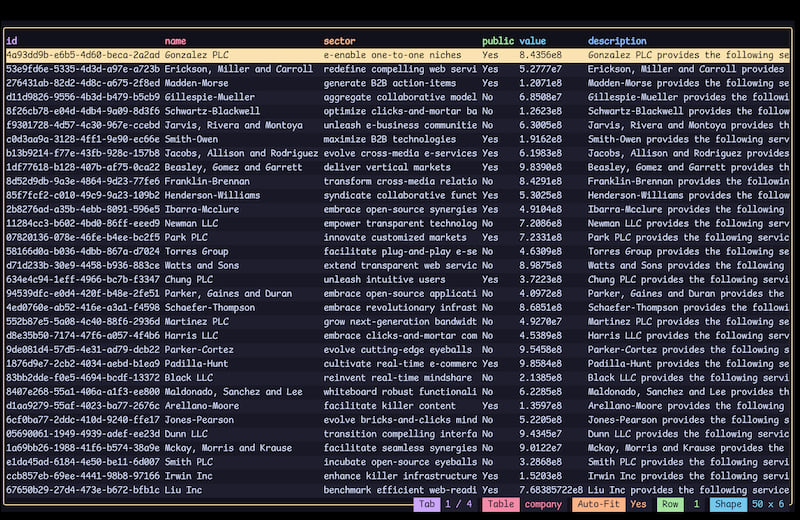Click the Row label in status bar
Viewport: 800px width, 520px height.
(670, 504)
